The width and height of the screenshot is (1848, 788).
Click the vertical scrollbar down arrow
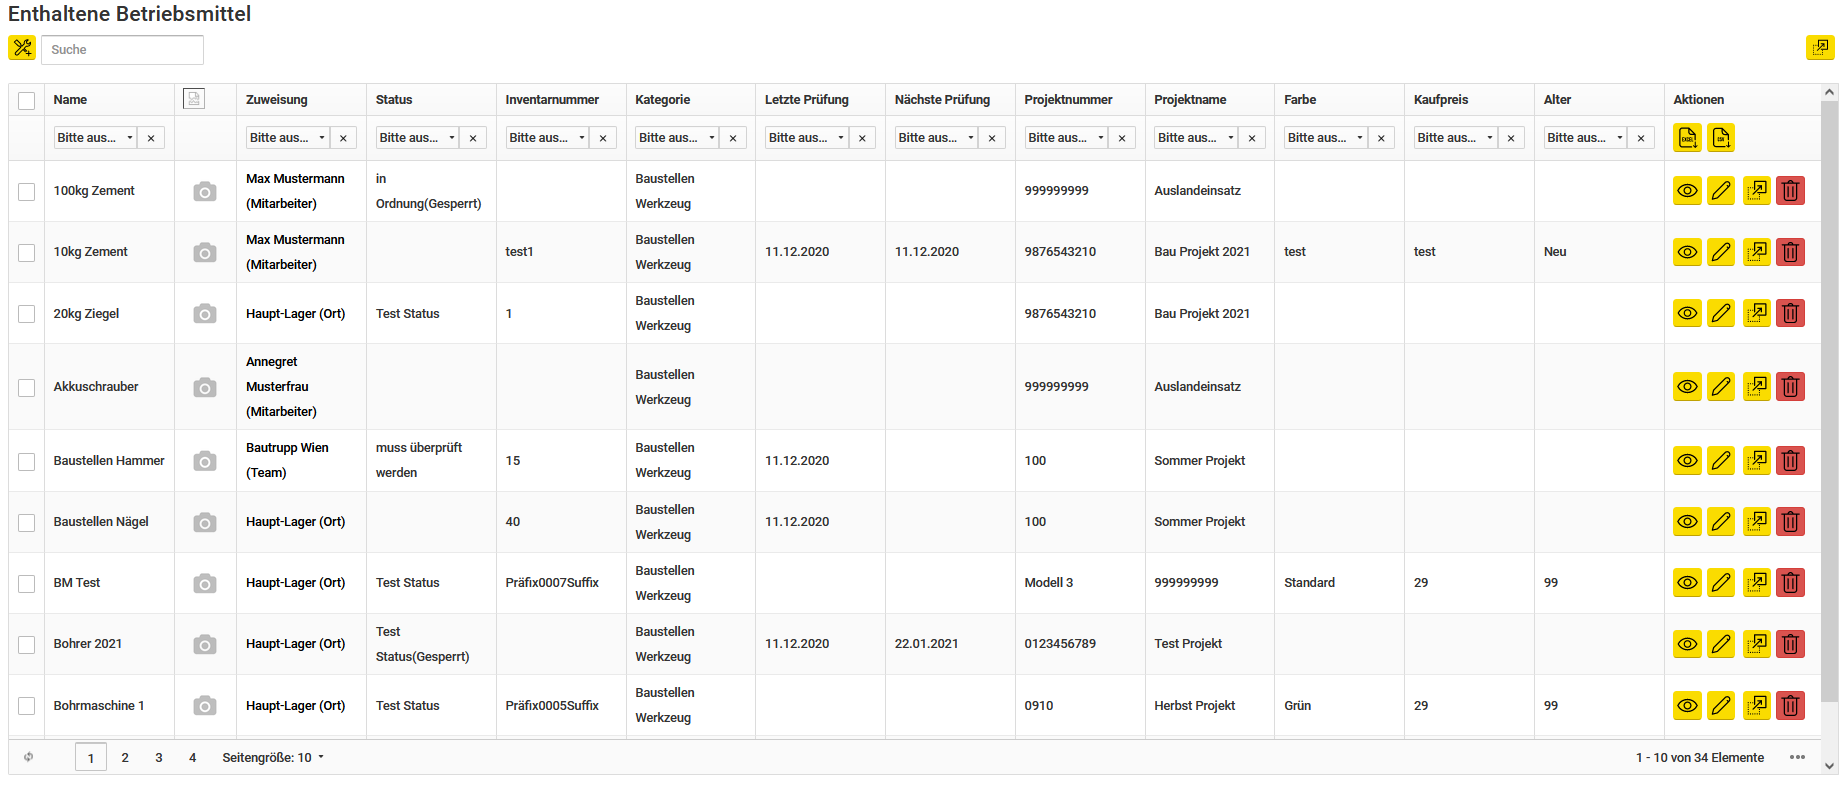1830,766
